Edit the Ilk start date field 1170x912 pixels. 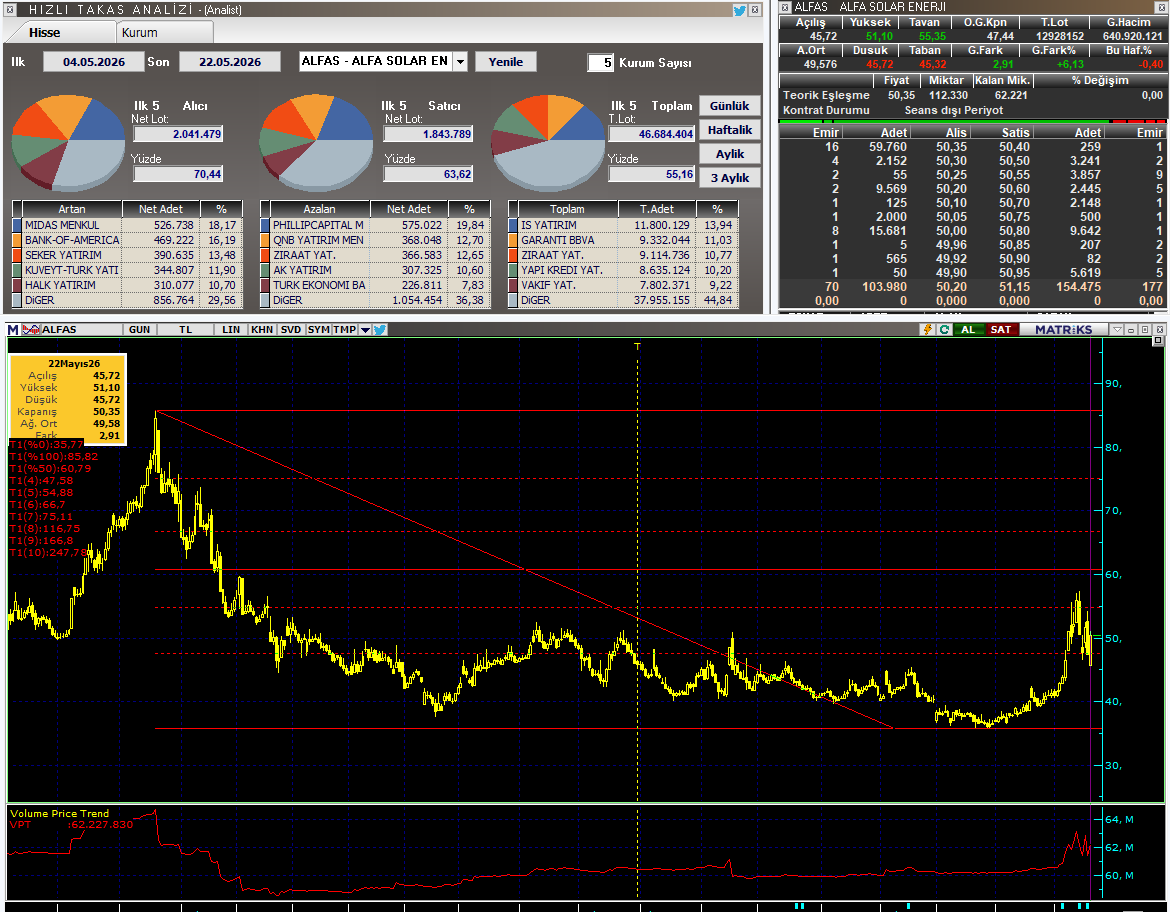tap(93, 62)
